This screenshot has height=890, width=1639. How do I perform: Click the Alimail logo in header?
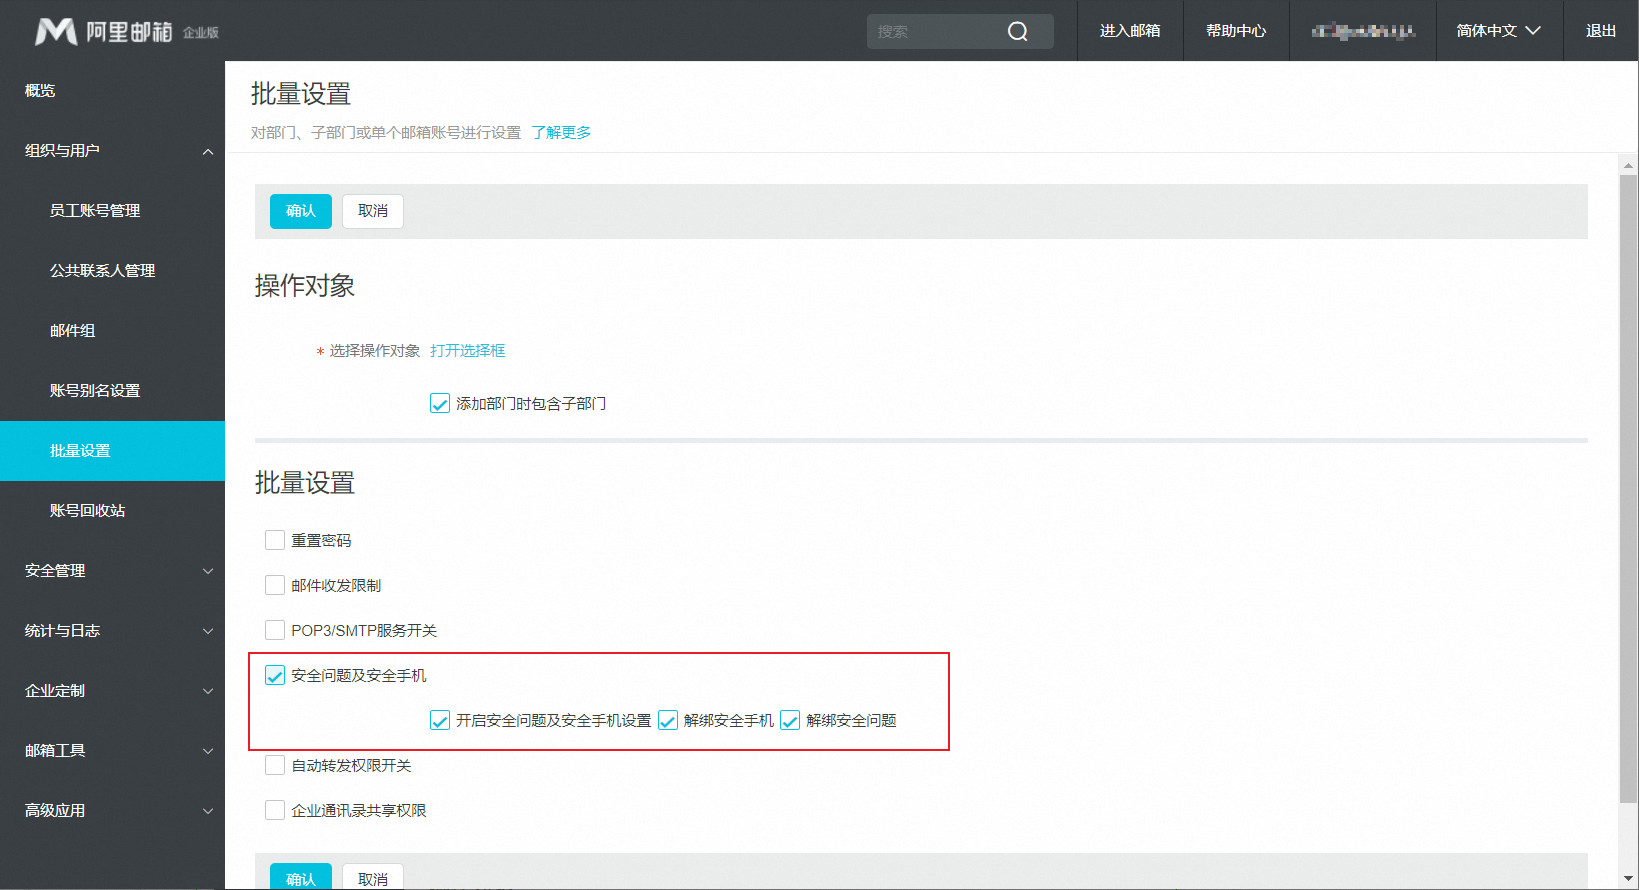[127, 31]
